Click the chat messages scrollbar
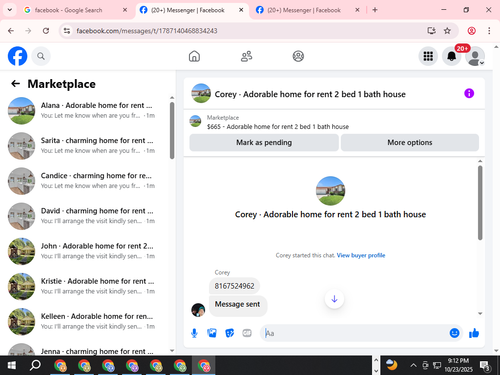 coord(480,203)
